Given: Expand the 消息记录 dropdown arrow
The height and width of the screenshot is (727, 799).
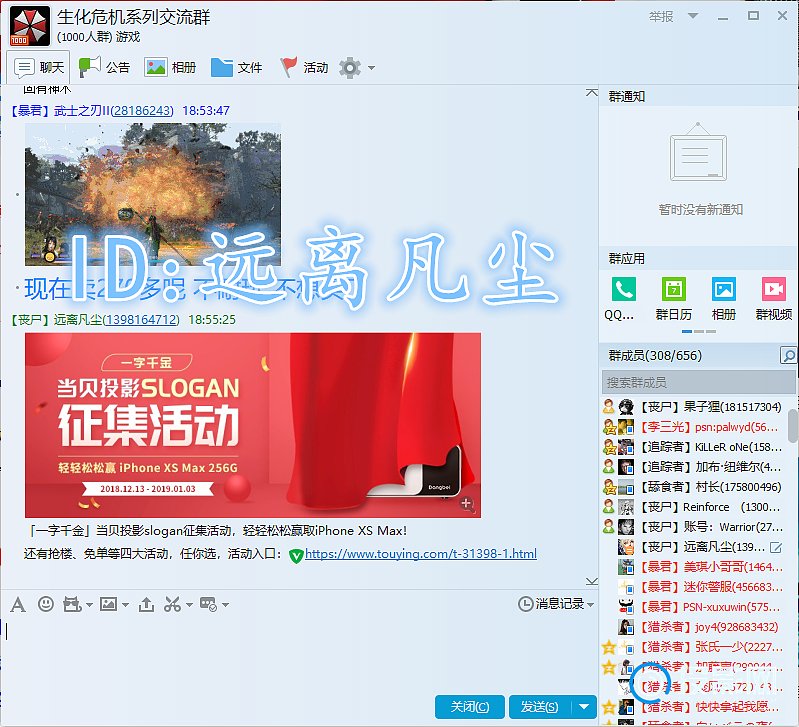Looking at the screenshot, I should (x=591, y=605).
